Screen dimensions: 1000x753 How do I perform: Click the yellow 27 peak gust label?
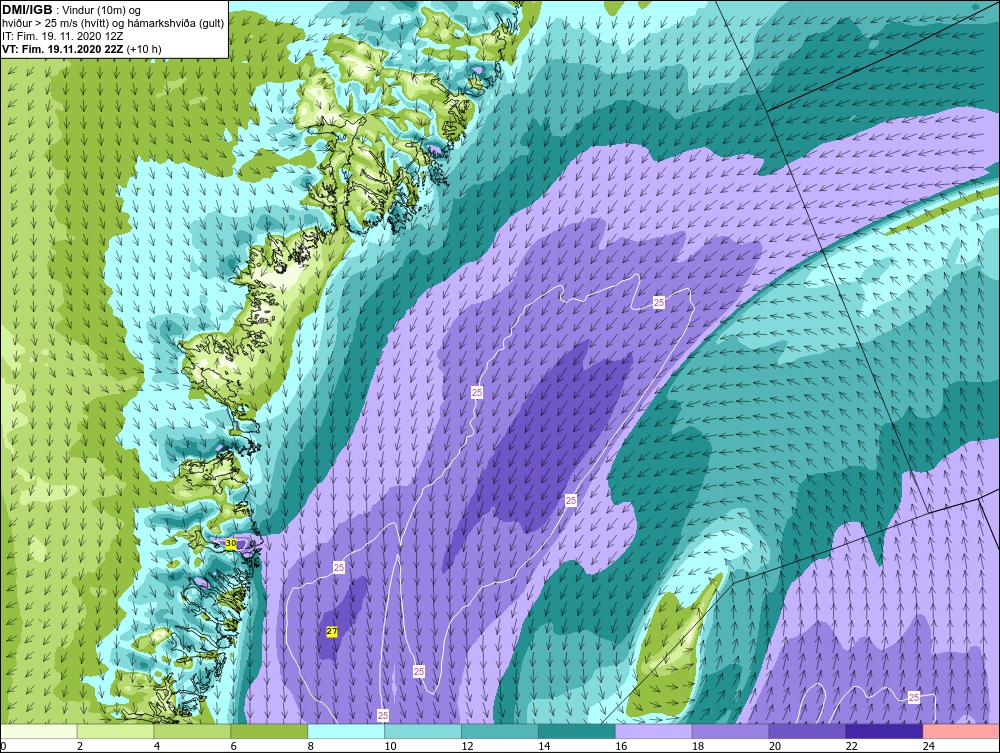pos(332,631)
